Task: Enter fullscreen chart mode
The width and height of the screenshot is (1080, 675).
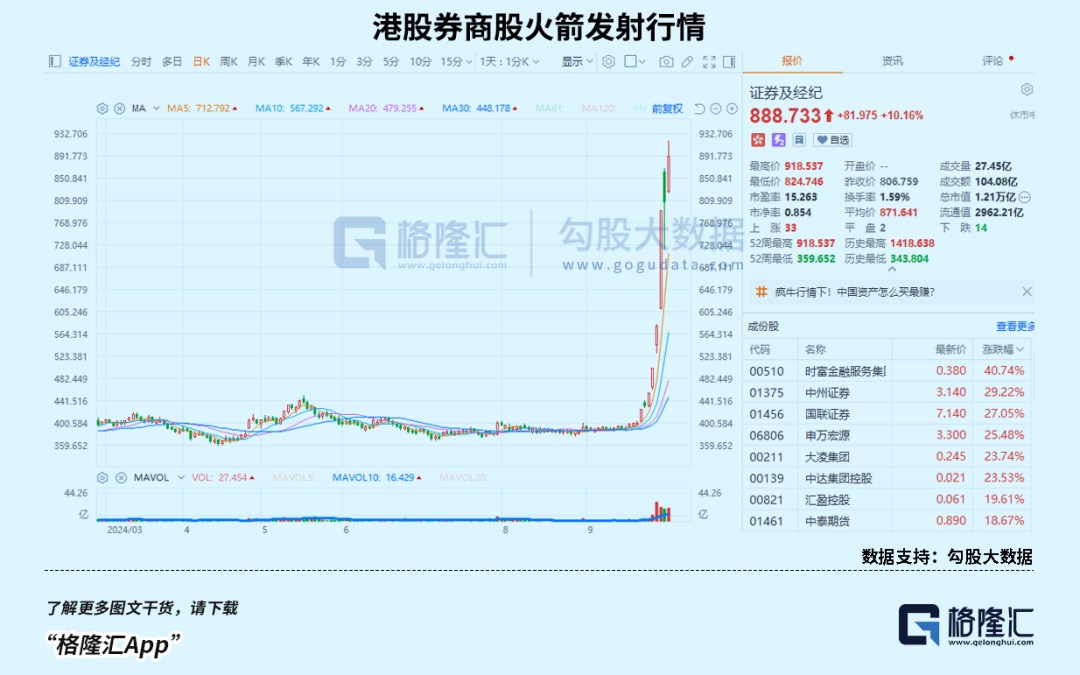Action: (x=709, y=62)
